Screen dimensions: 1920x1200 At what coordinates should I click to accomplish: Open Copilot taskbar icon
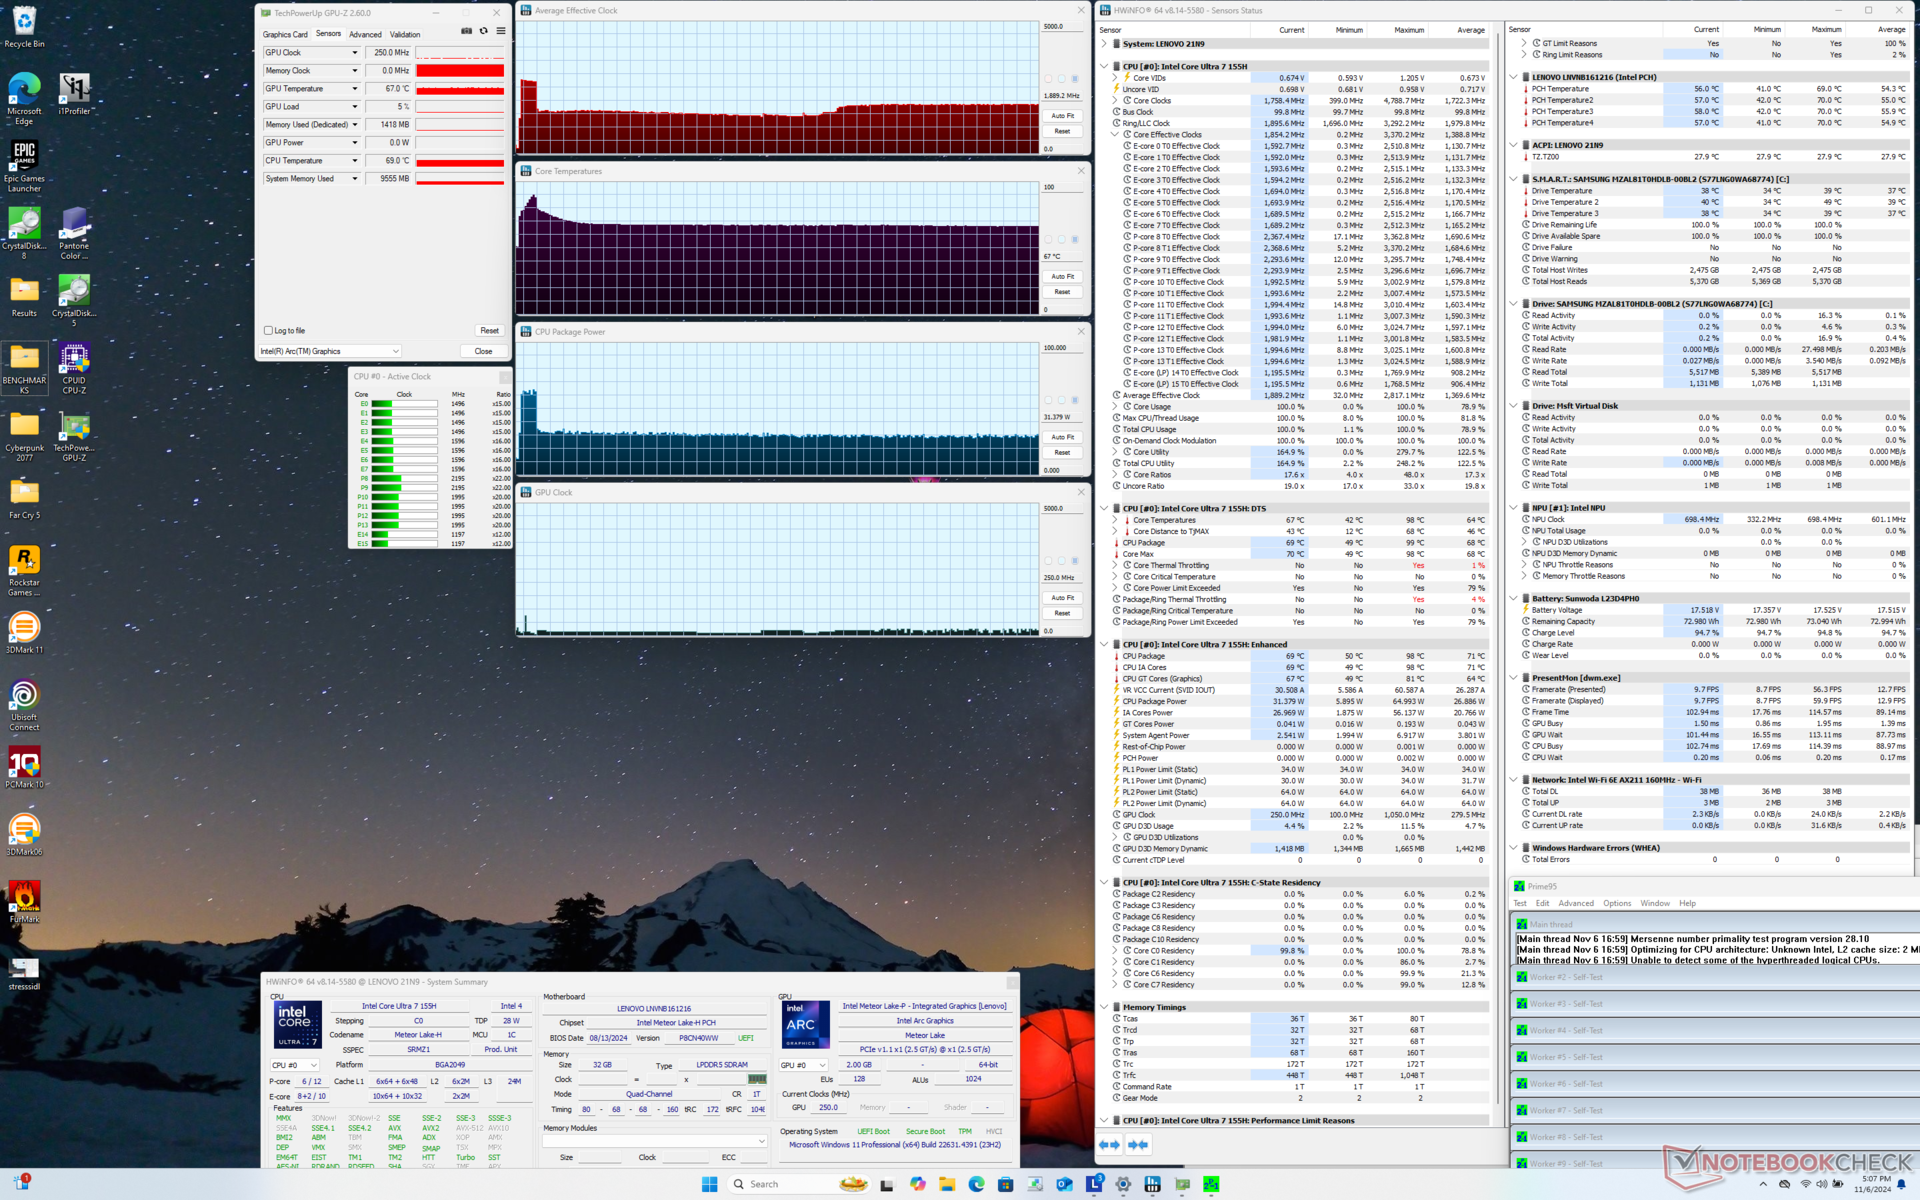click(x=918, y=1184)
